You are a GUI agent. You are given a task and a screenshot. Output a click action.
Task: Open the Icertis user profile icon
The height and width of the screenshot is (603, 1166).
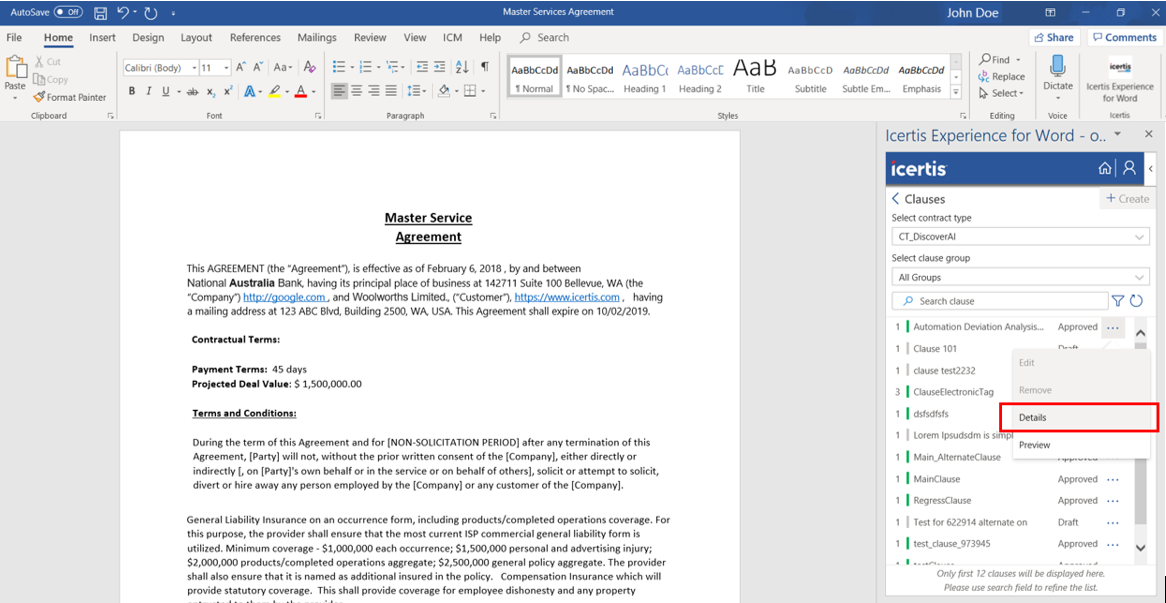coord(1129,168)
